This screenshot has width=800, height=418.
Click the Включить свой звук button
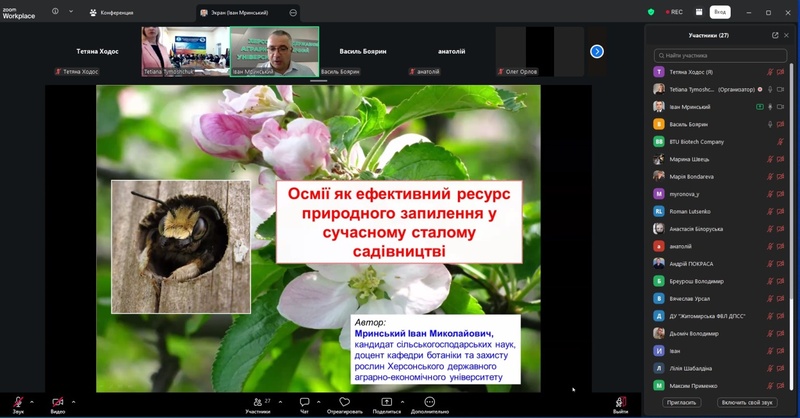[747, 402]
